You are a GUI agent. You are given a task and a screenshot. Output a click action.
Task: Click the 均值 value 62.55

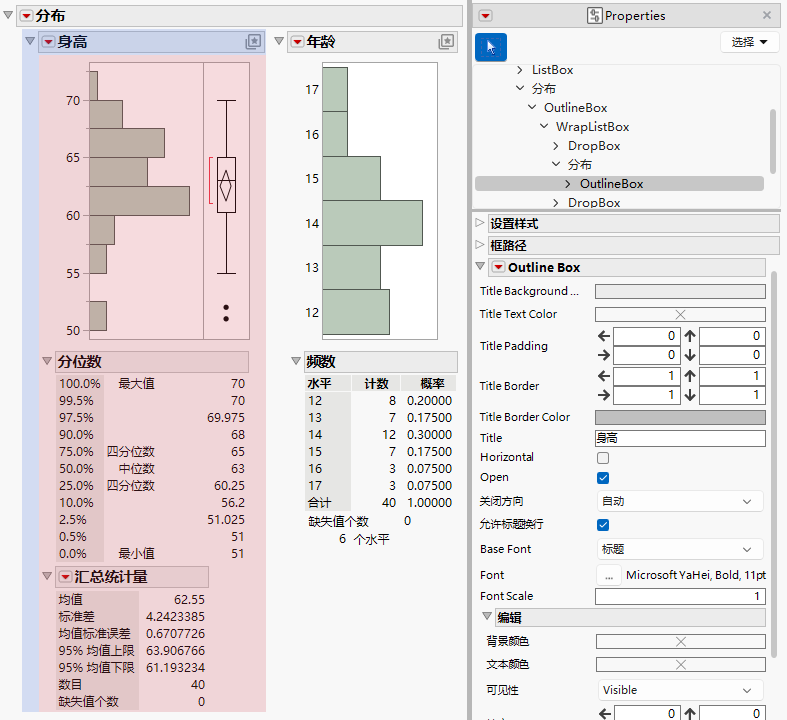[x=189, y=600]
